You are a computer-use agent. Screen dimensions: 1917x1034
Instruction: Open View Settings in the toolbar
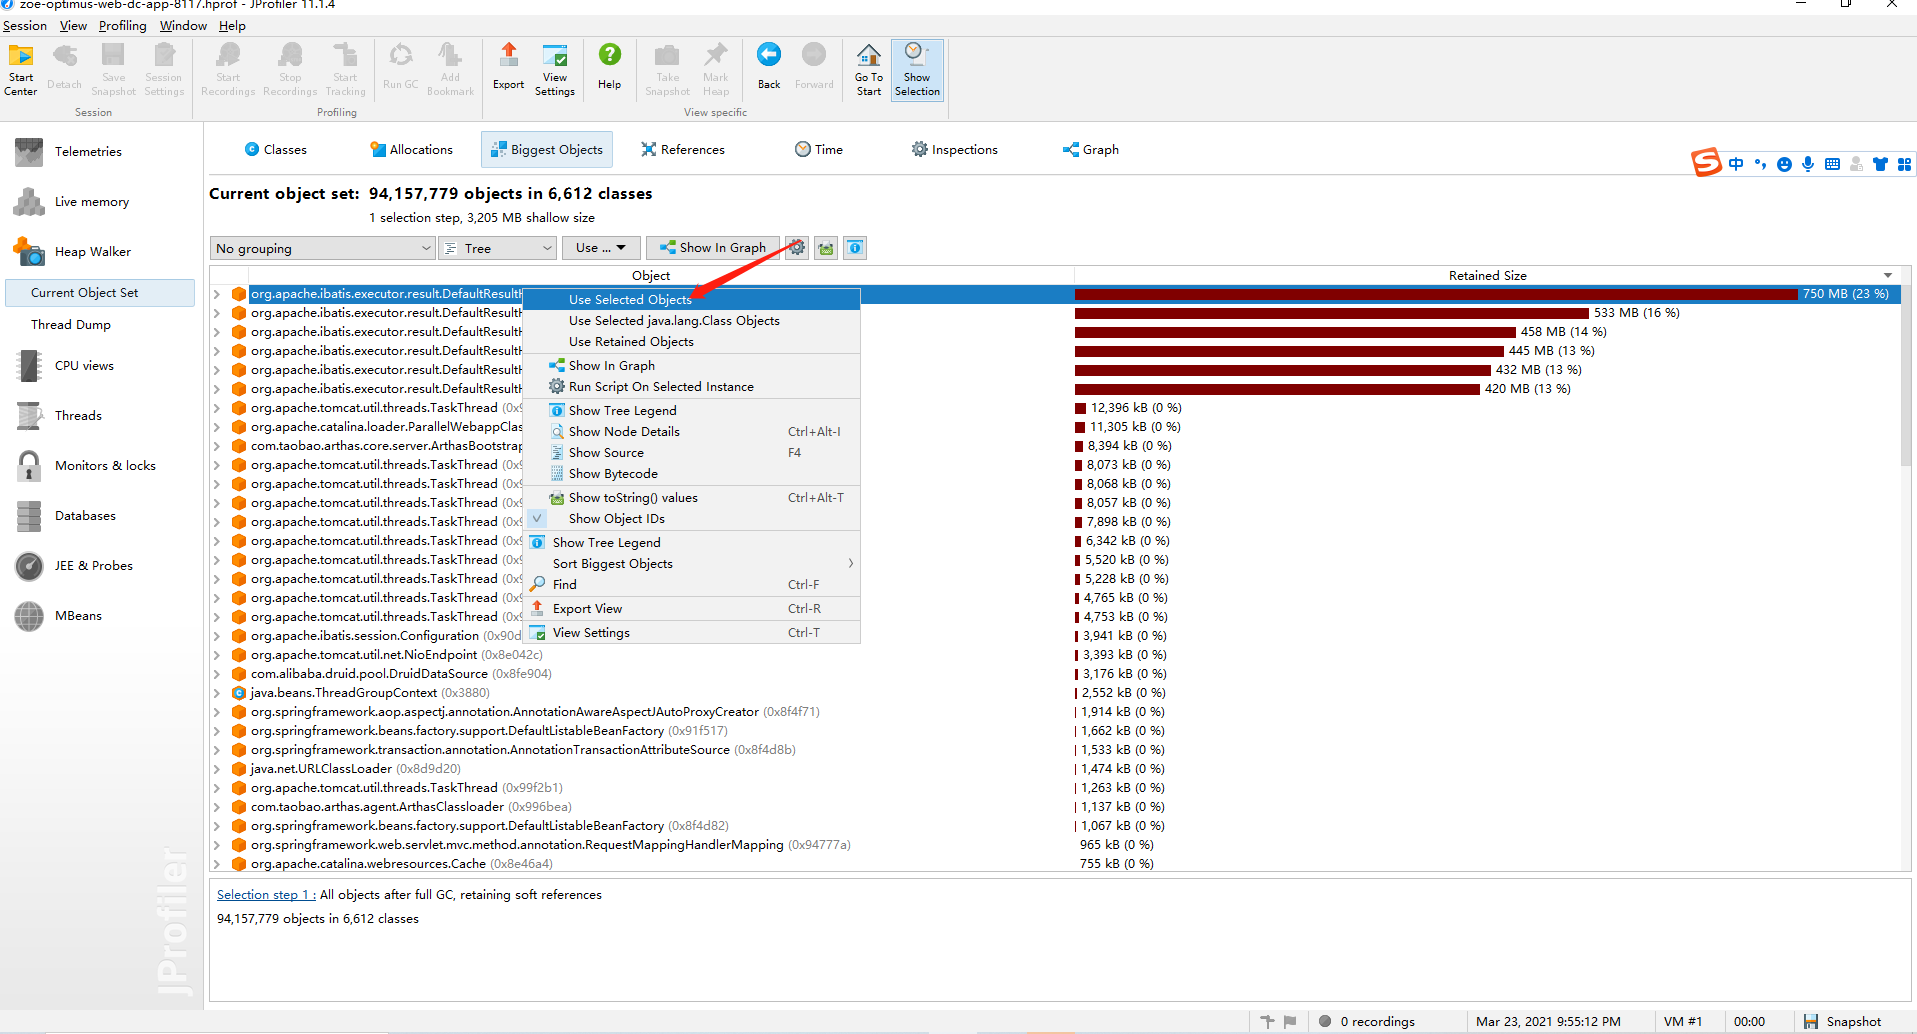pyautogui.click(x=555, y=69)
